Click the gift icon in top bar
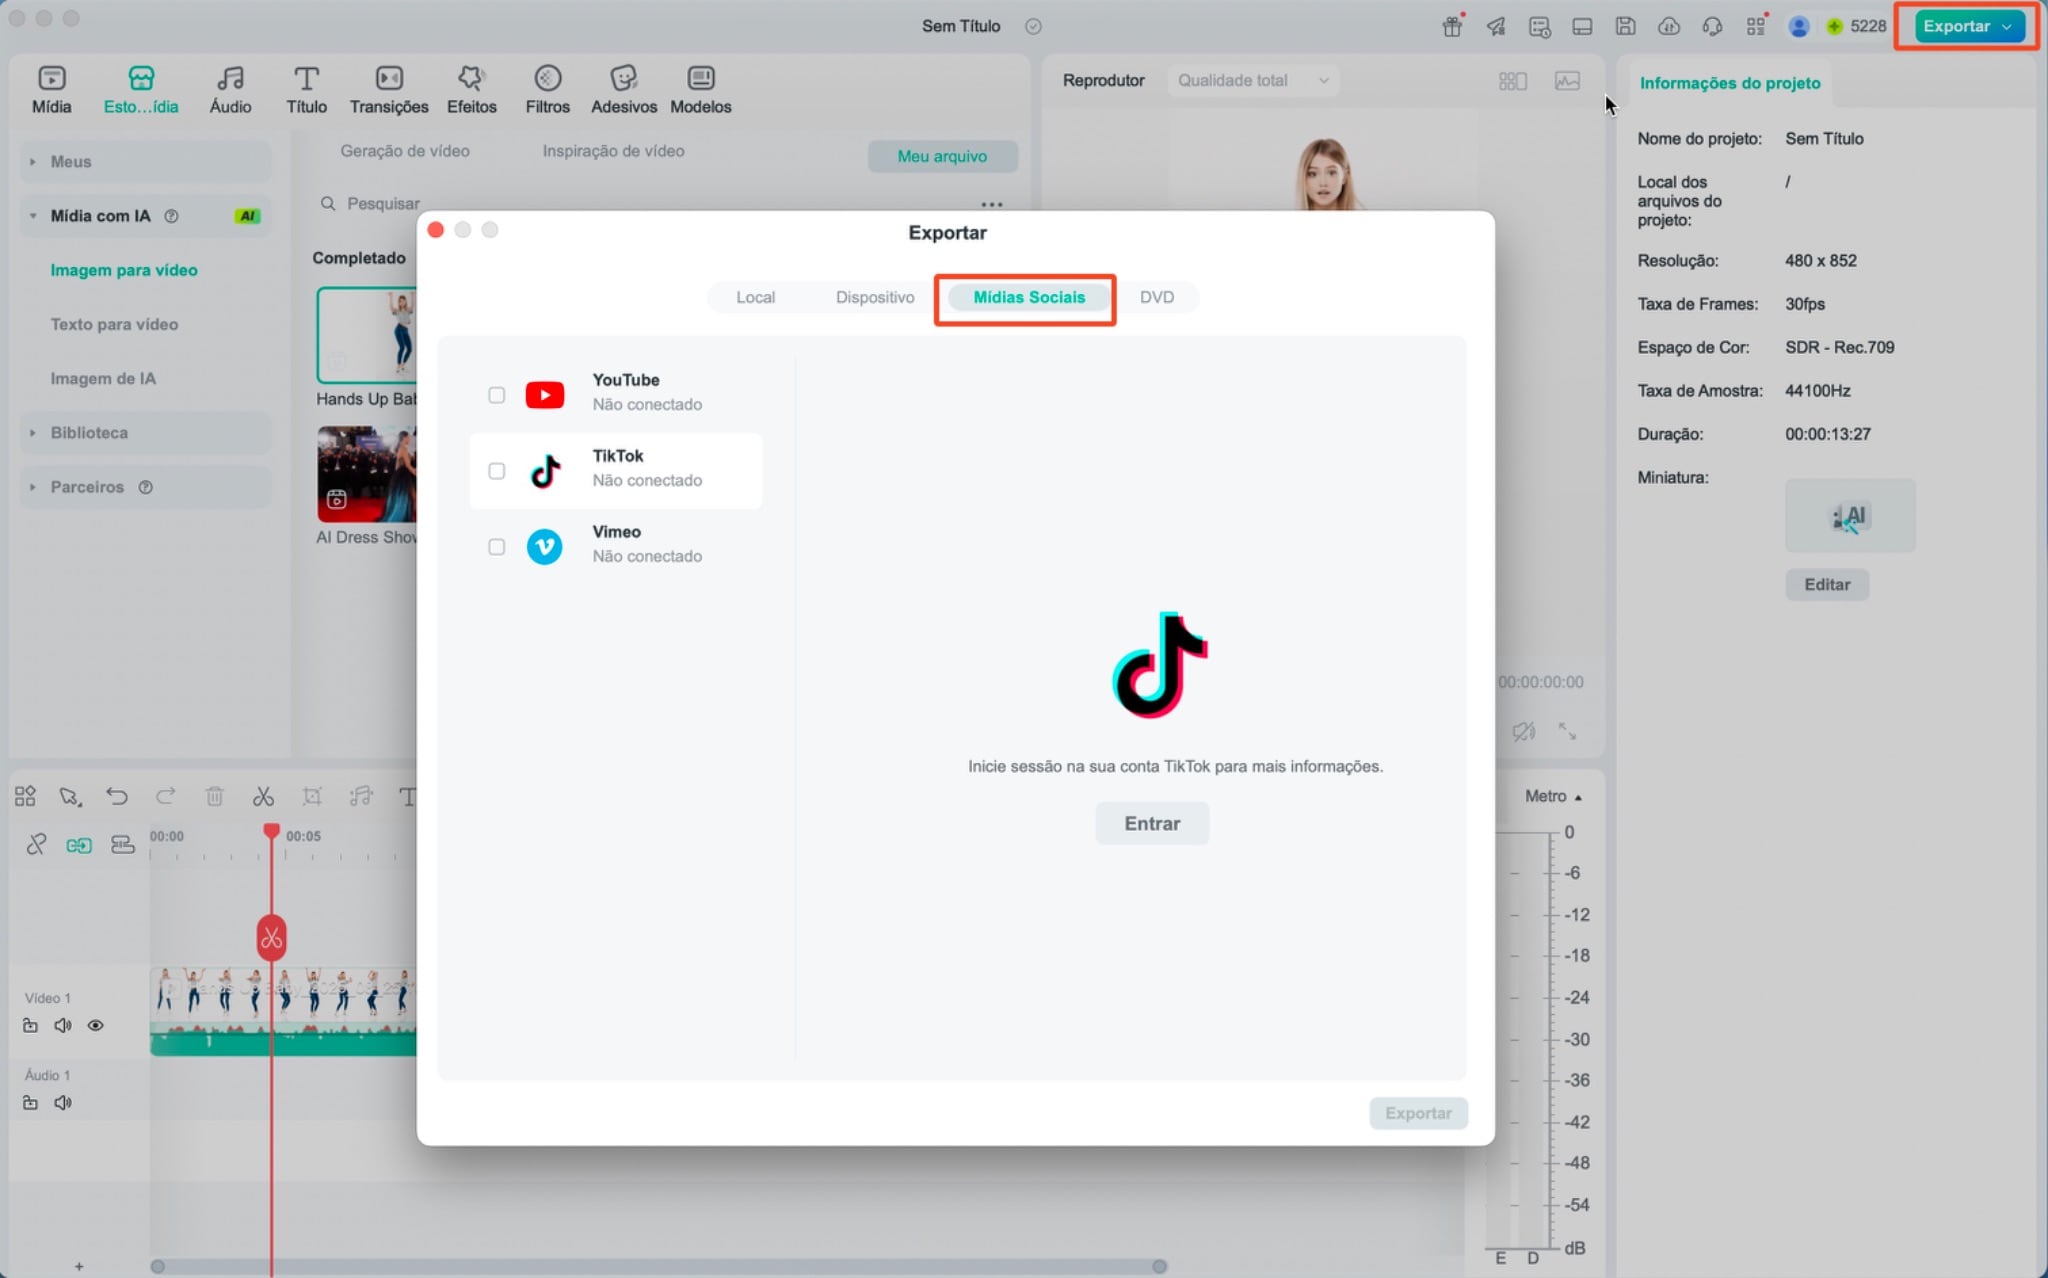This screenshot has width=2048, height=1278. 1452,27
